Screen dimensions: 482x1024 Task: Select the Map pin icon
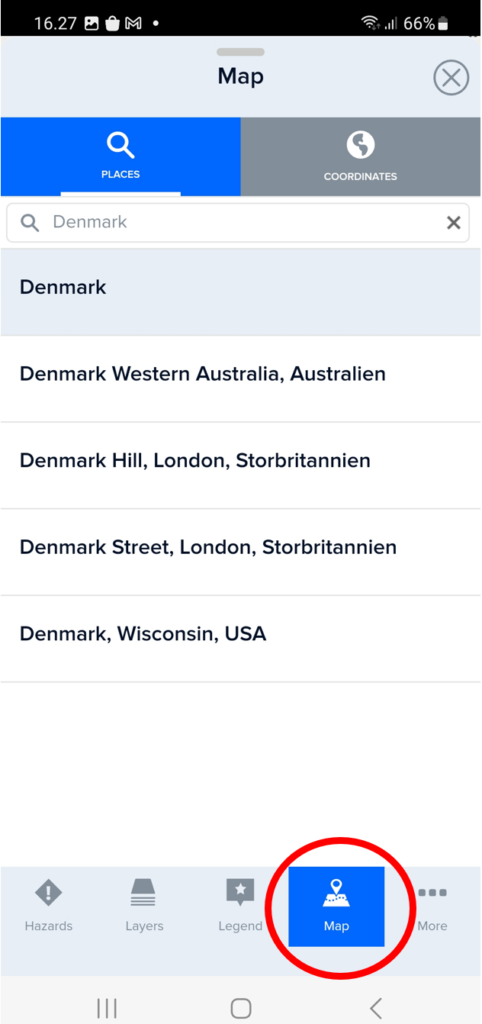pyautogui.click(x=336, y=894)
